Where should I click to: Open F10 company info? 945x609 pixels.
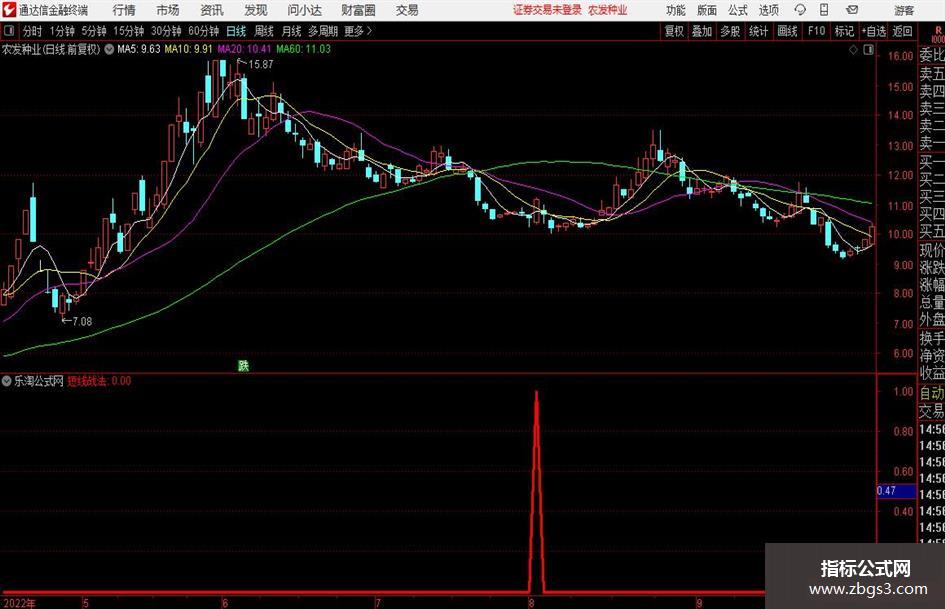tap(817, 31)
